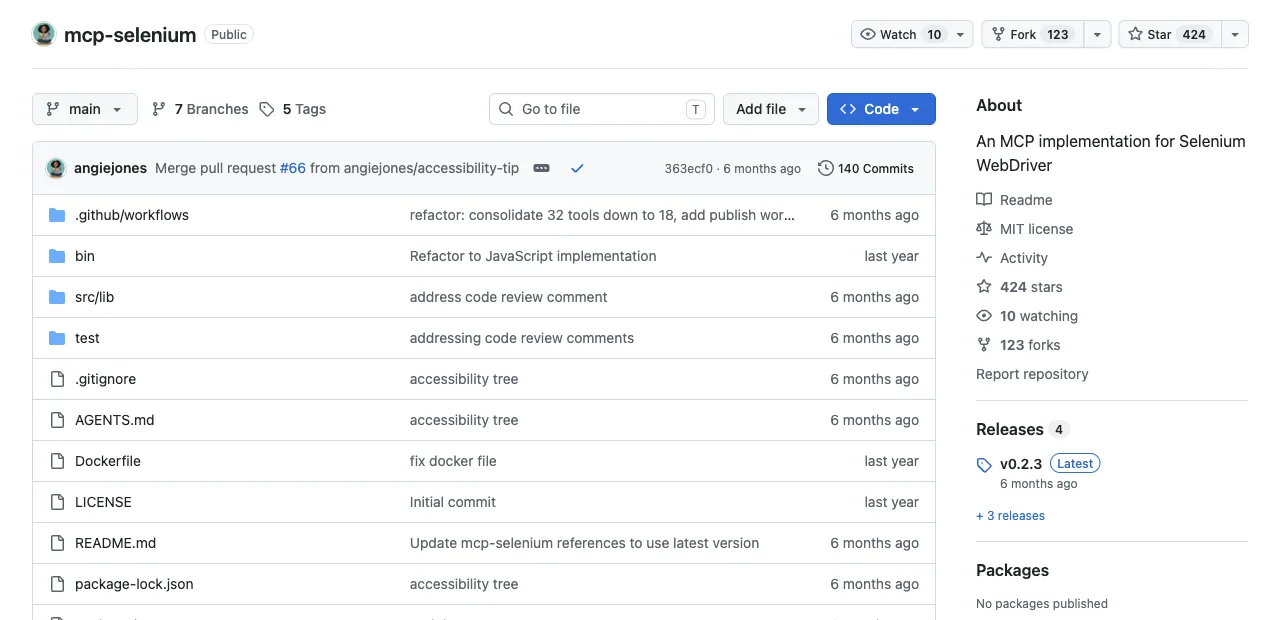Open the dropdown arrow next to Fork
Viewport: 1280px width, 620px height.
tap(1097, 34)
